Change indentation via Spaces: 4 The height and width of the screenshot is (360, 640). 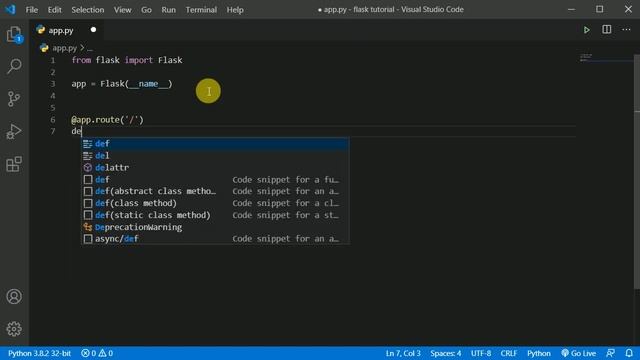[x=445, y=353]
